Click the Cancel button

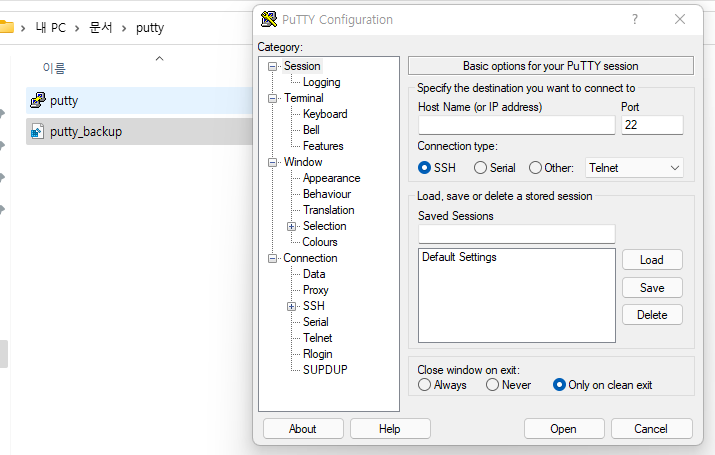651,429
